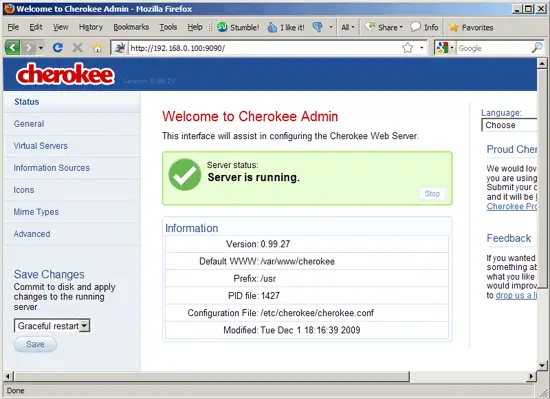The width and height of the screenshot is (550, 399).
Task: Click the PID file 1427 value
Action: (x=270, y=296)
